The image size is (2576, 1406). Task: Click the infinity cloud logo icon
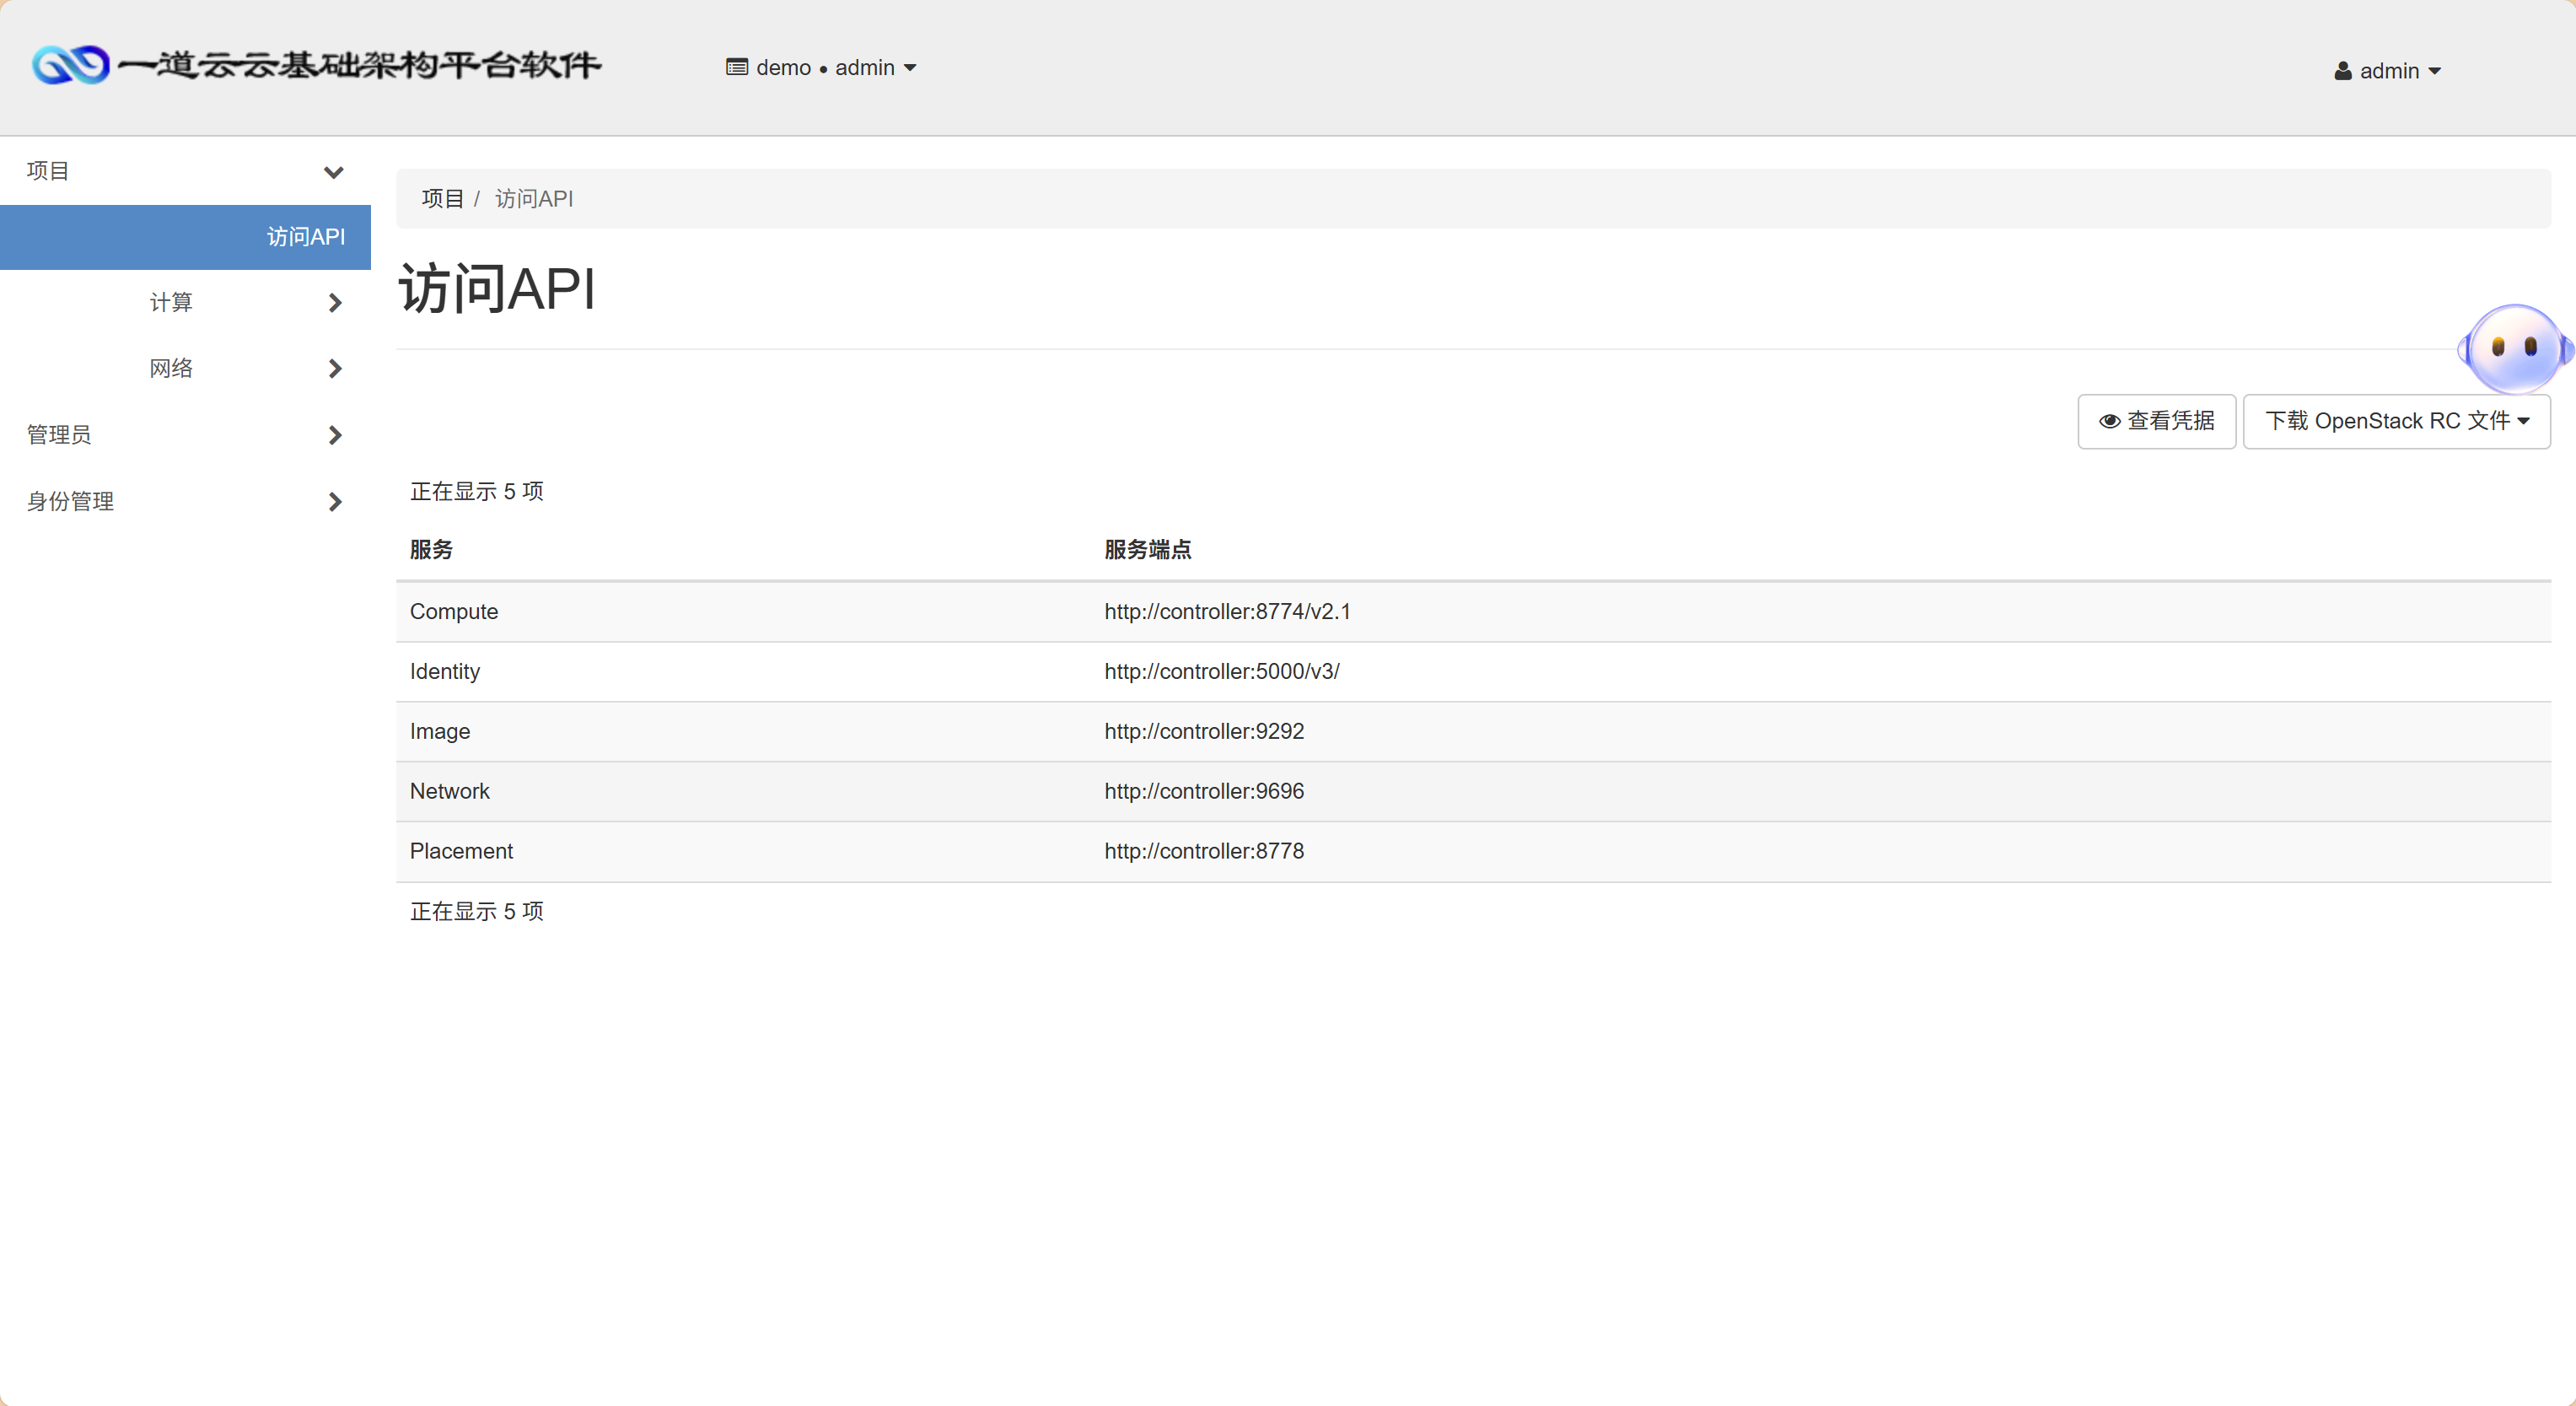70,66
